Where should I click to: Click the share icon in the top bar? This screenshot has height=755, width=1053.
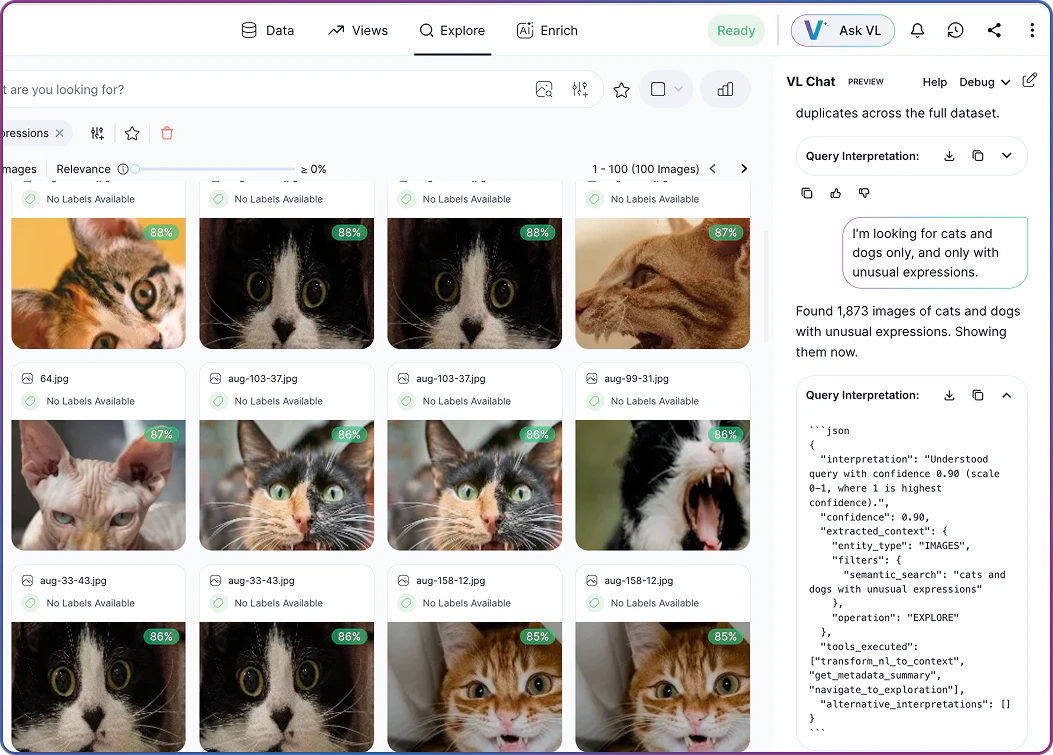click(x=993, y=30)
